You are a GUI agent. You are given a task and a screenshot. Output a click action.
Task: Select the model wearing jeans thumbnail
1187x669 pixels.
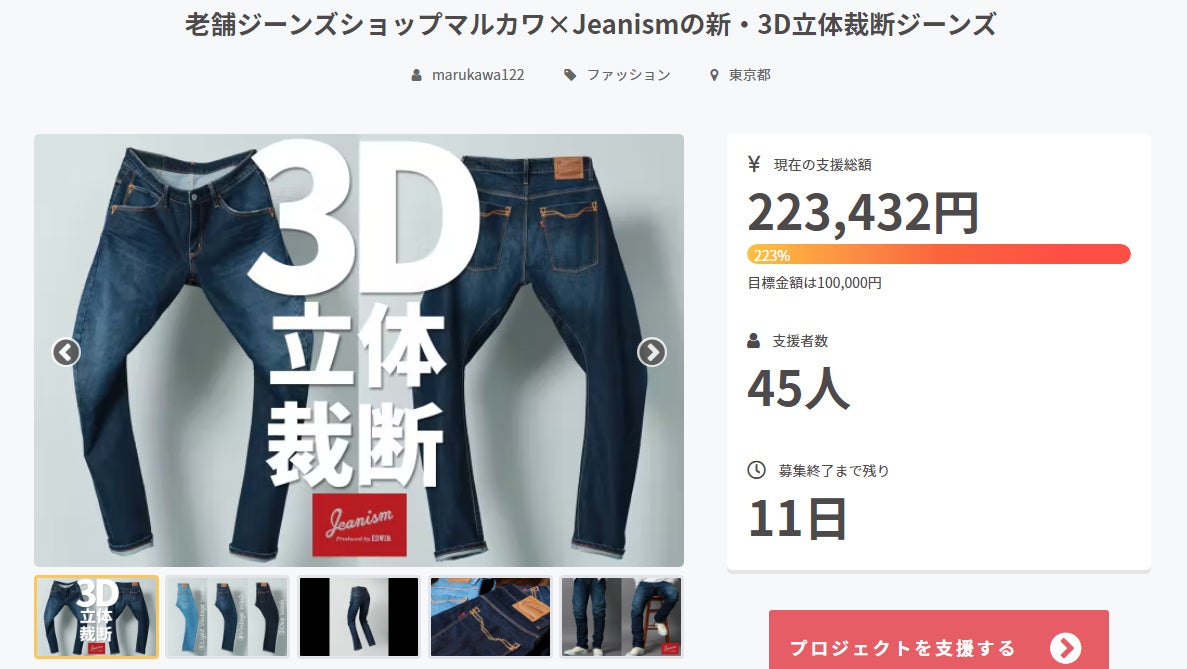click(x=622, y=617)
